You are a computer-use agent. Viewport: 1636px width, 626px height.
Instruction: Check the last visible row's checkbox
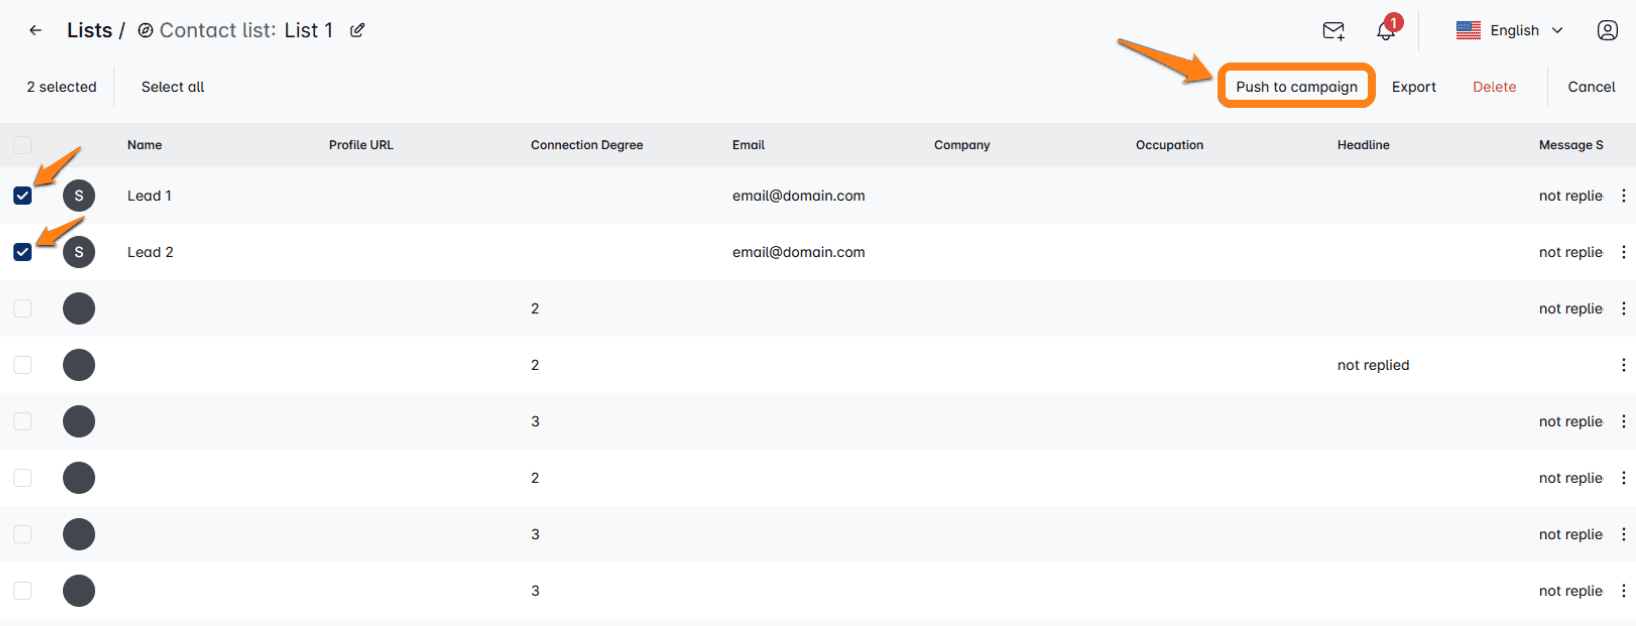(22, 591)
